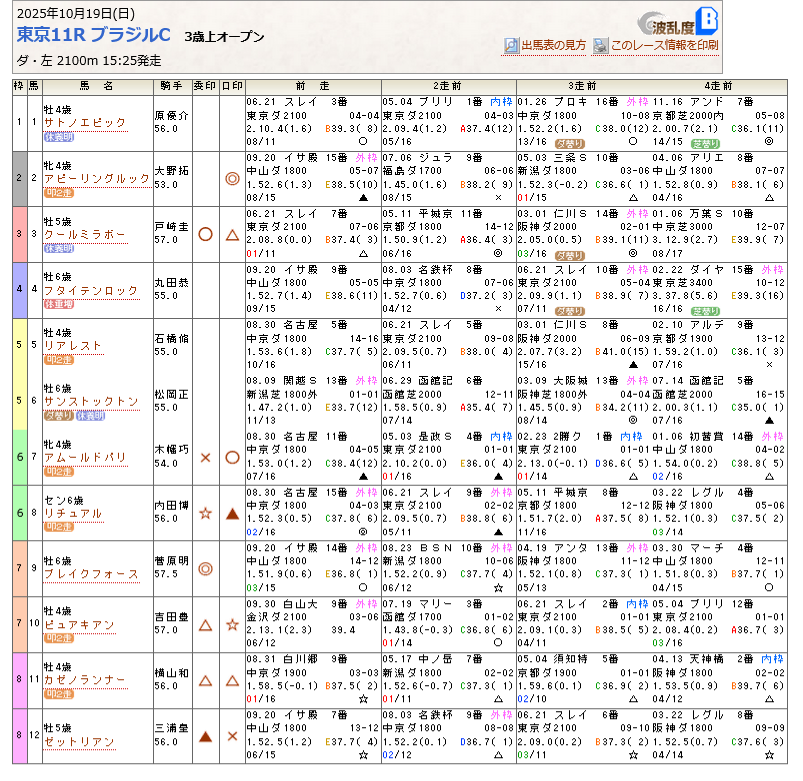This screenshot has width=803, height=781.
Task: Click 叩2走 badge under アビーリングルック
Action: (x=59, y=193)
